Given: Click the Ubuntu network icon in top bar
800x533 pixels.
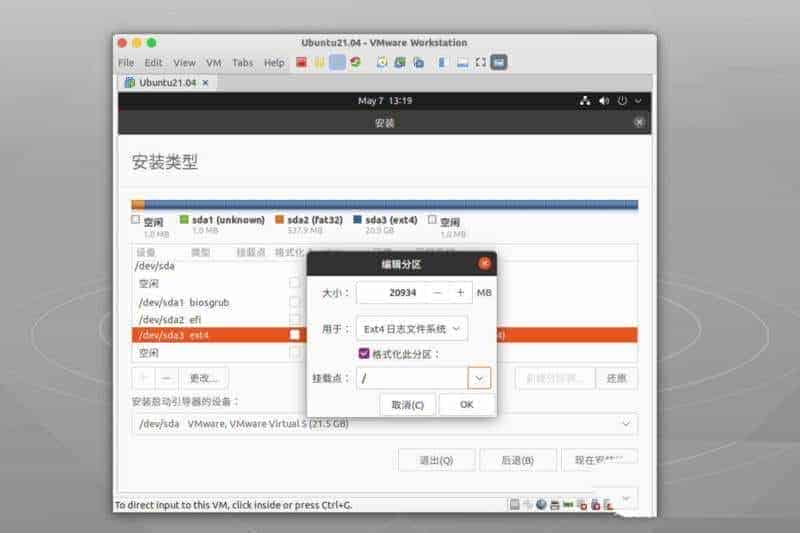Looking at the screenshot, I should (585, 101).
